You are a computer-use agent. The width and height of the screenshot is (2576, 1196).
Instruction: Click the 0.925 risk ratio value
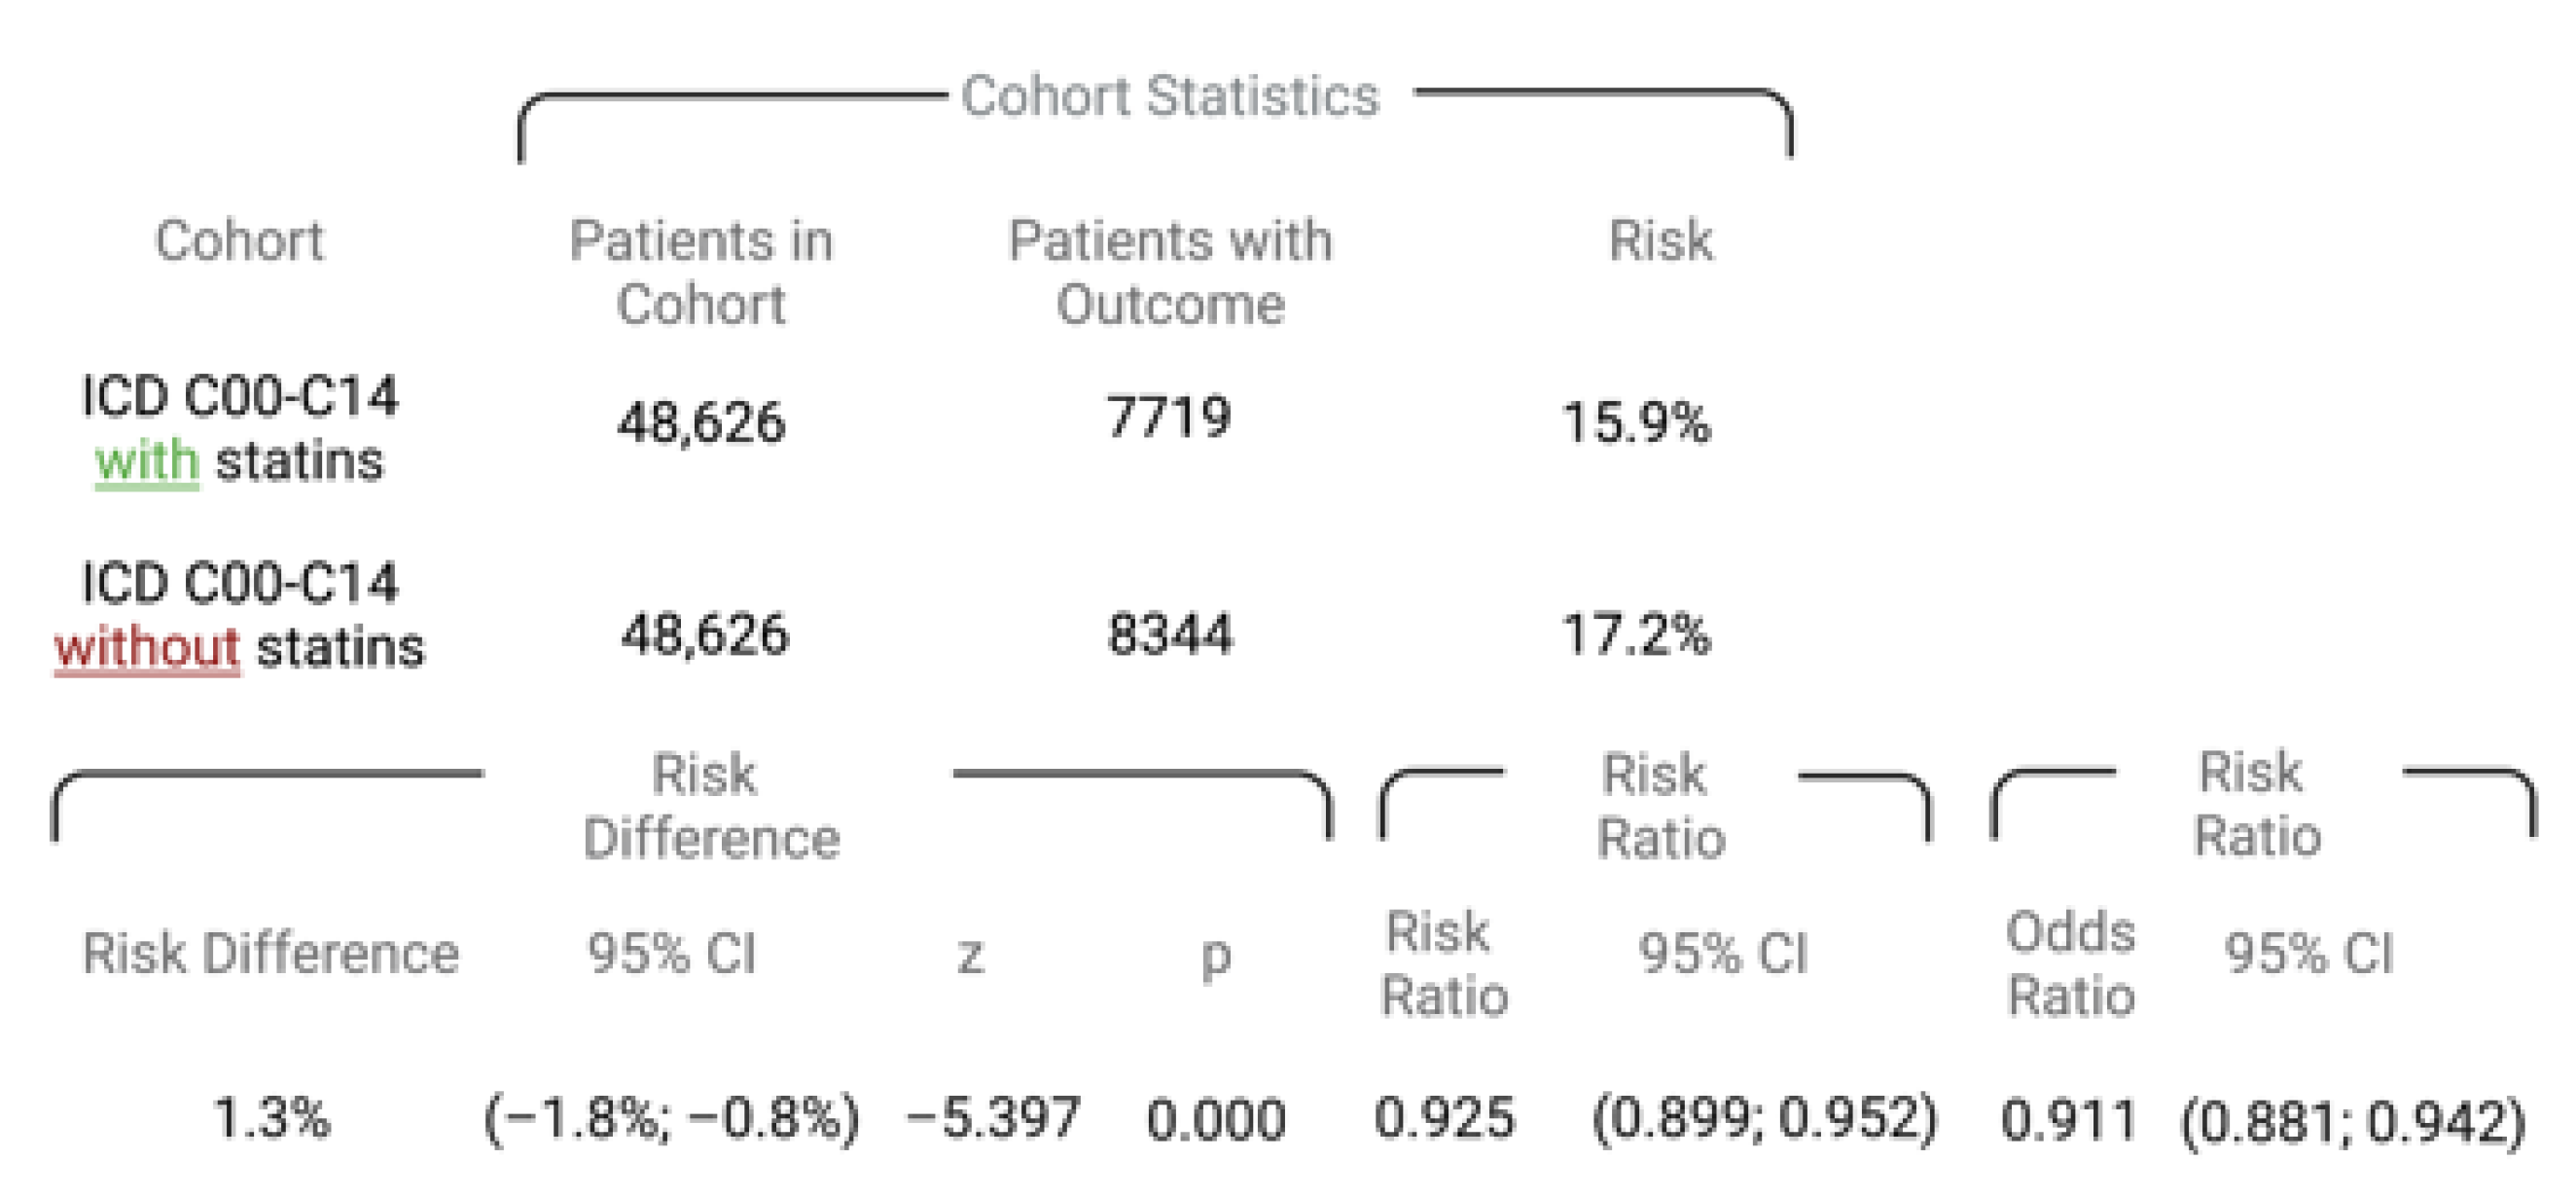point(1444,1117)
